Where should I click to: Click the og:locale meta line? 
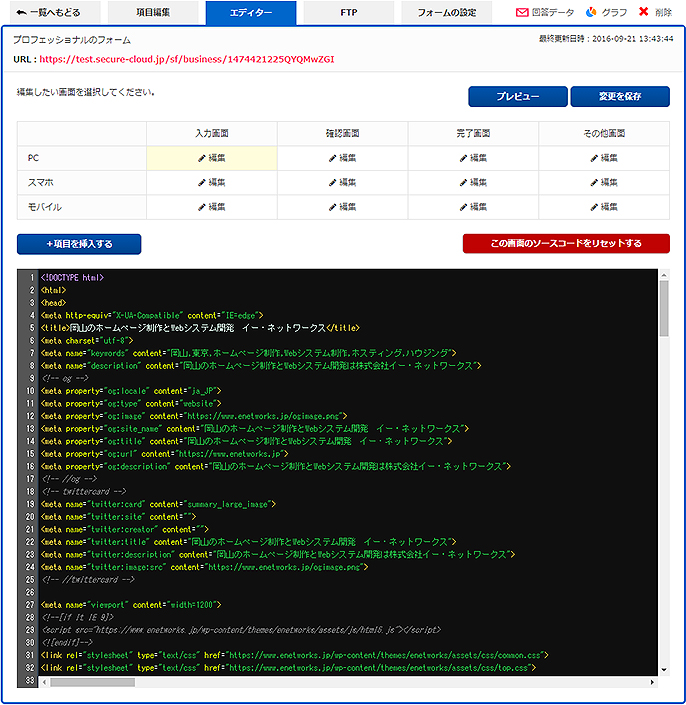tap(131, 391)
